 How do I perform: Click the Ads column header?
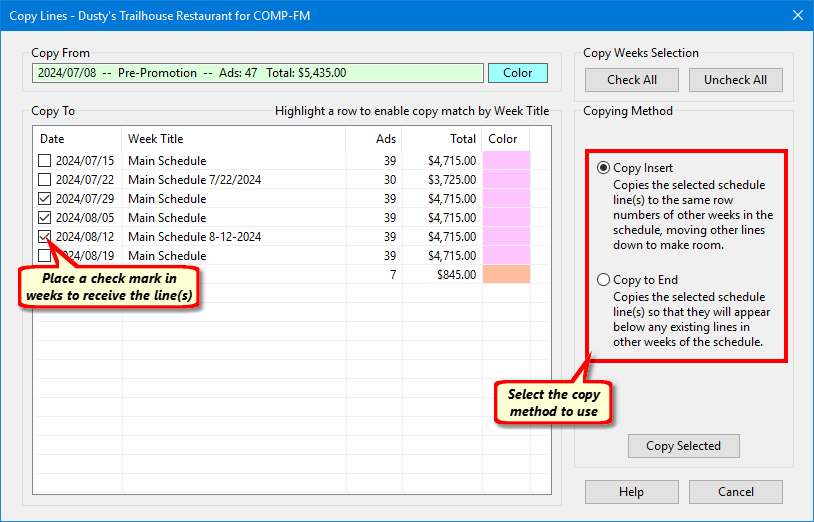coord(374,139)
